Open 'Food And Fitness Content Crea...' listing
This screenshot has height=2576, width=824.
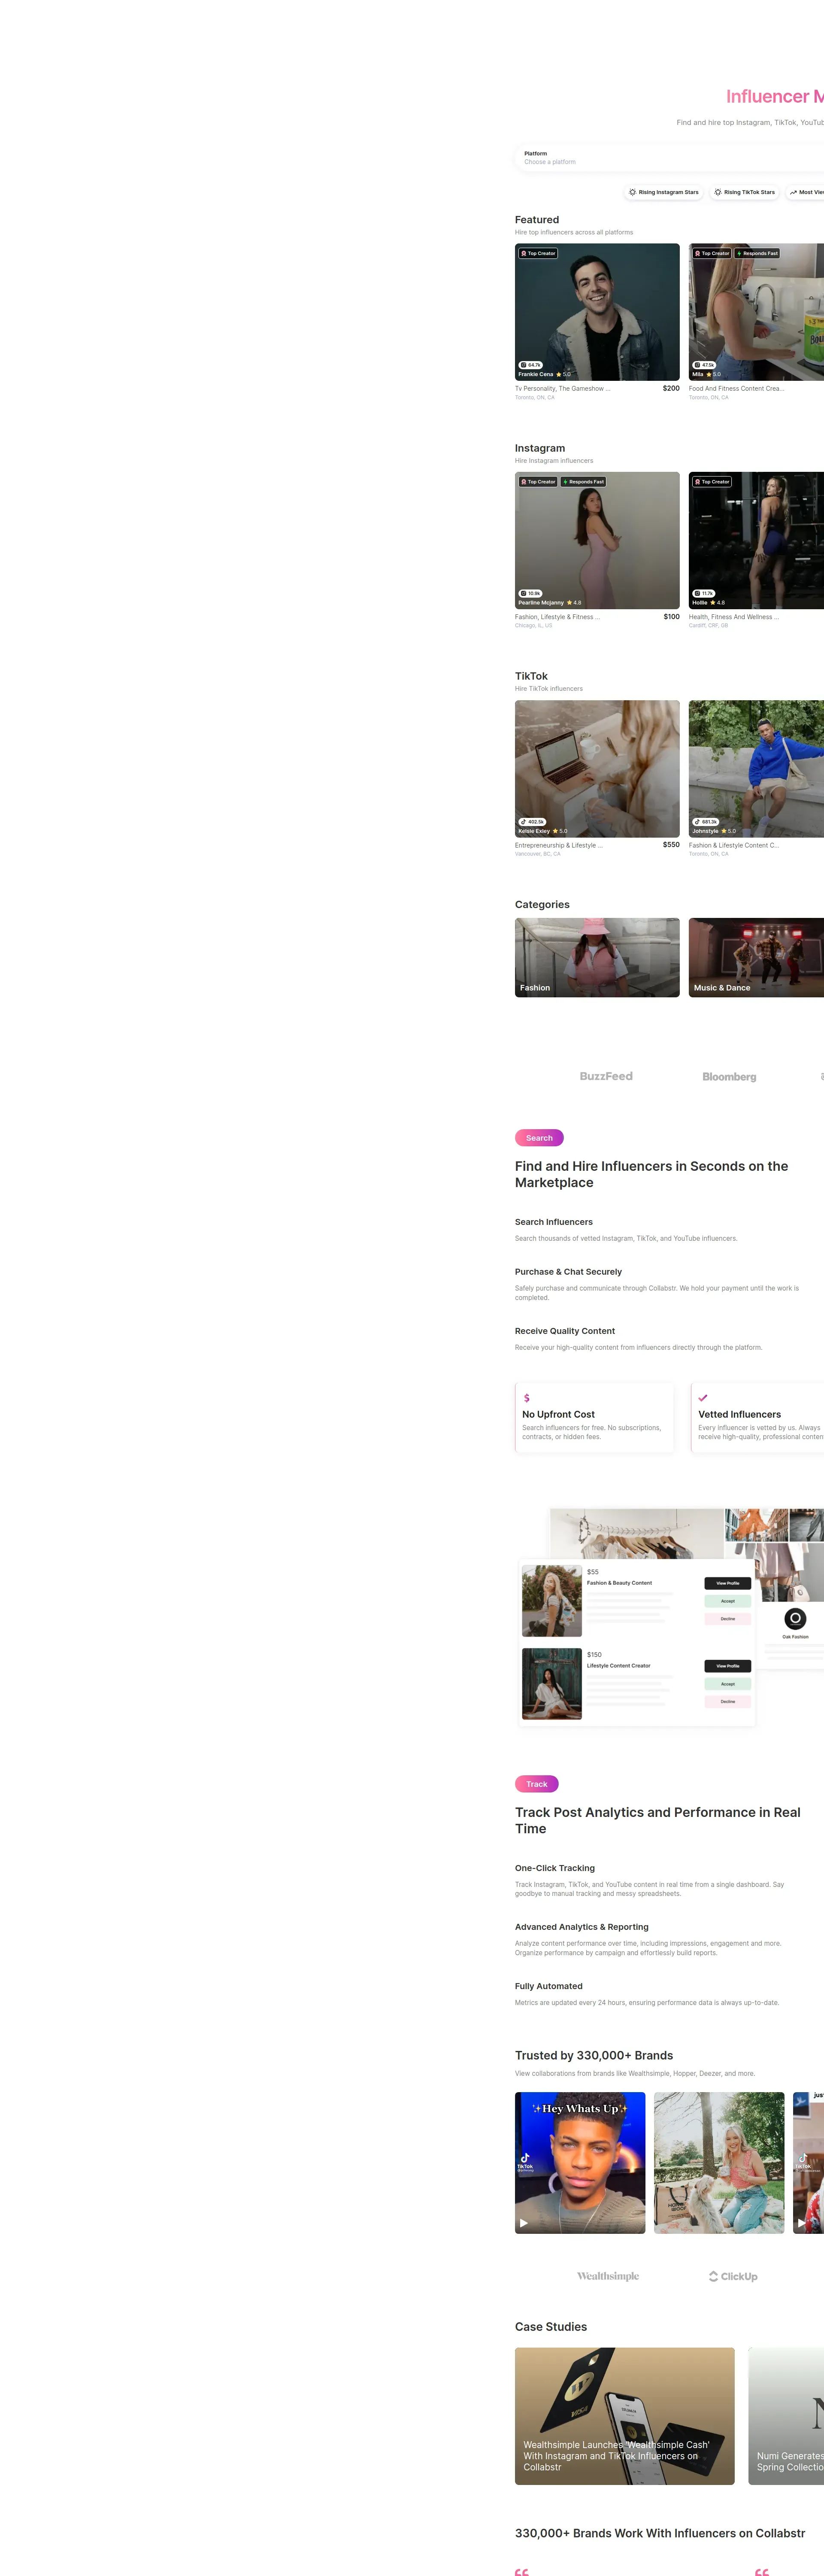pos(737,389)
